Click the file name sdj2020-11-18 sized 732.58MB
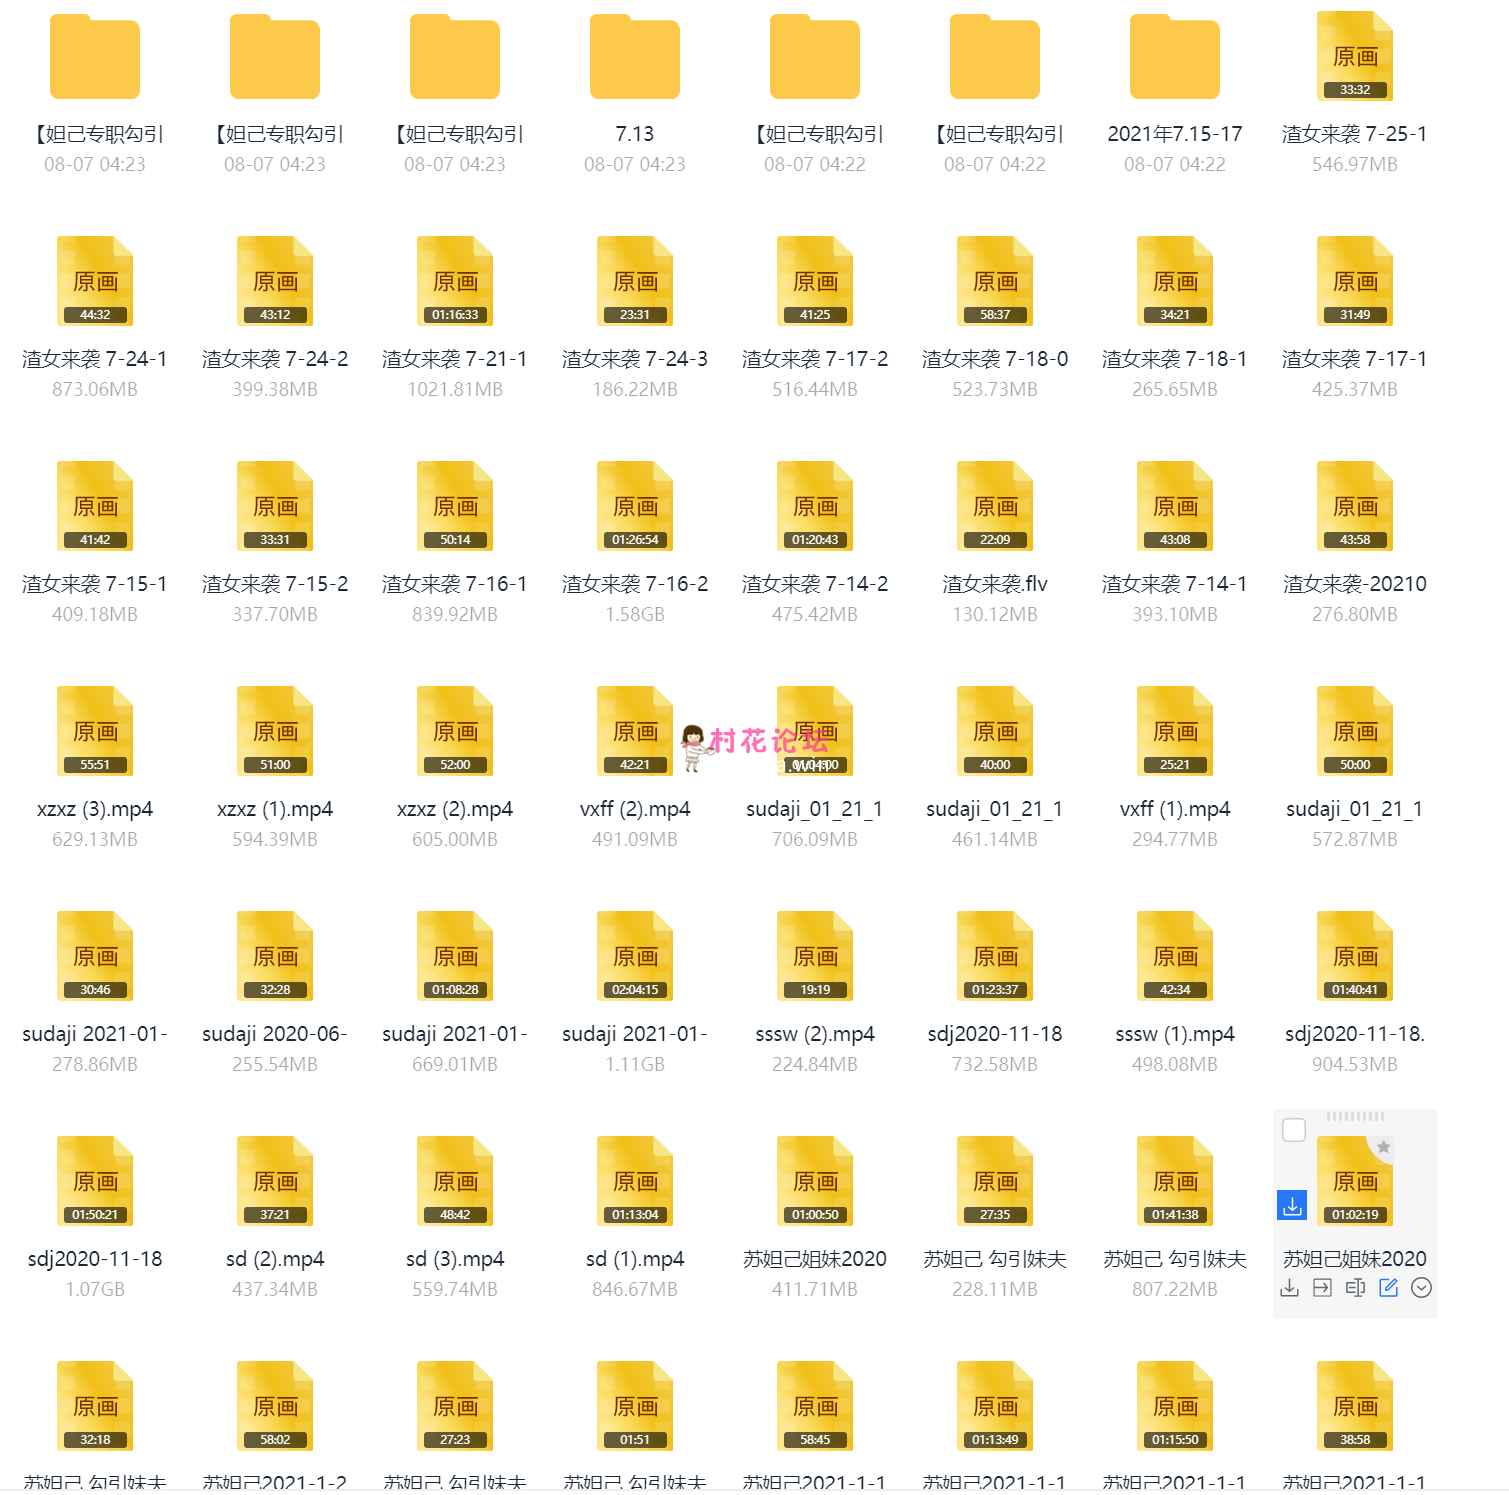Image resolution: width=1509 pixels, height=1495 pixels. pos(995,1034)
